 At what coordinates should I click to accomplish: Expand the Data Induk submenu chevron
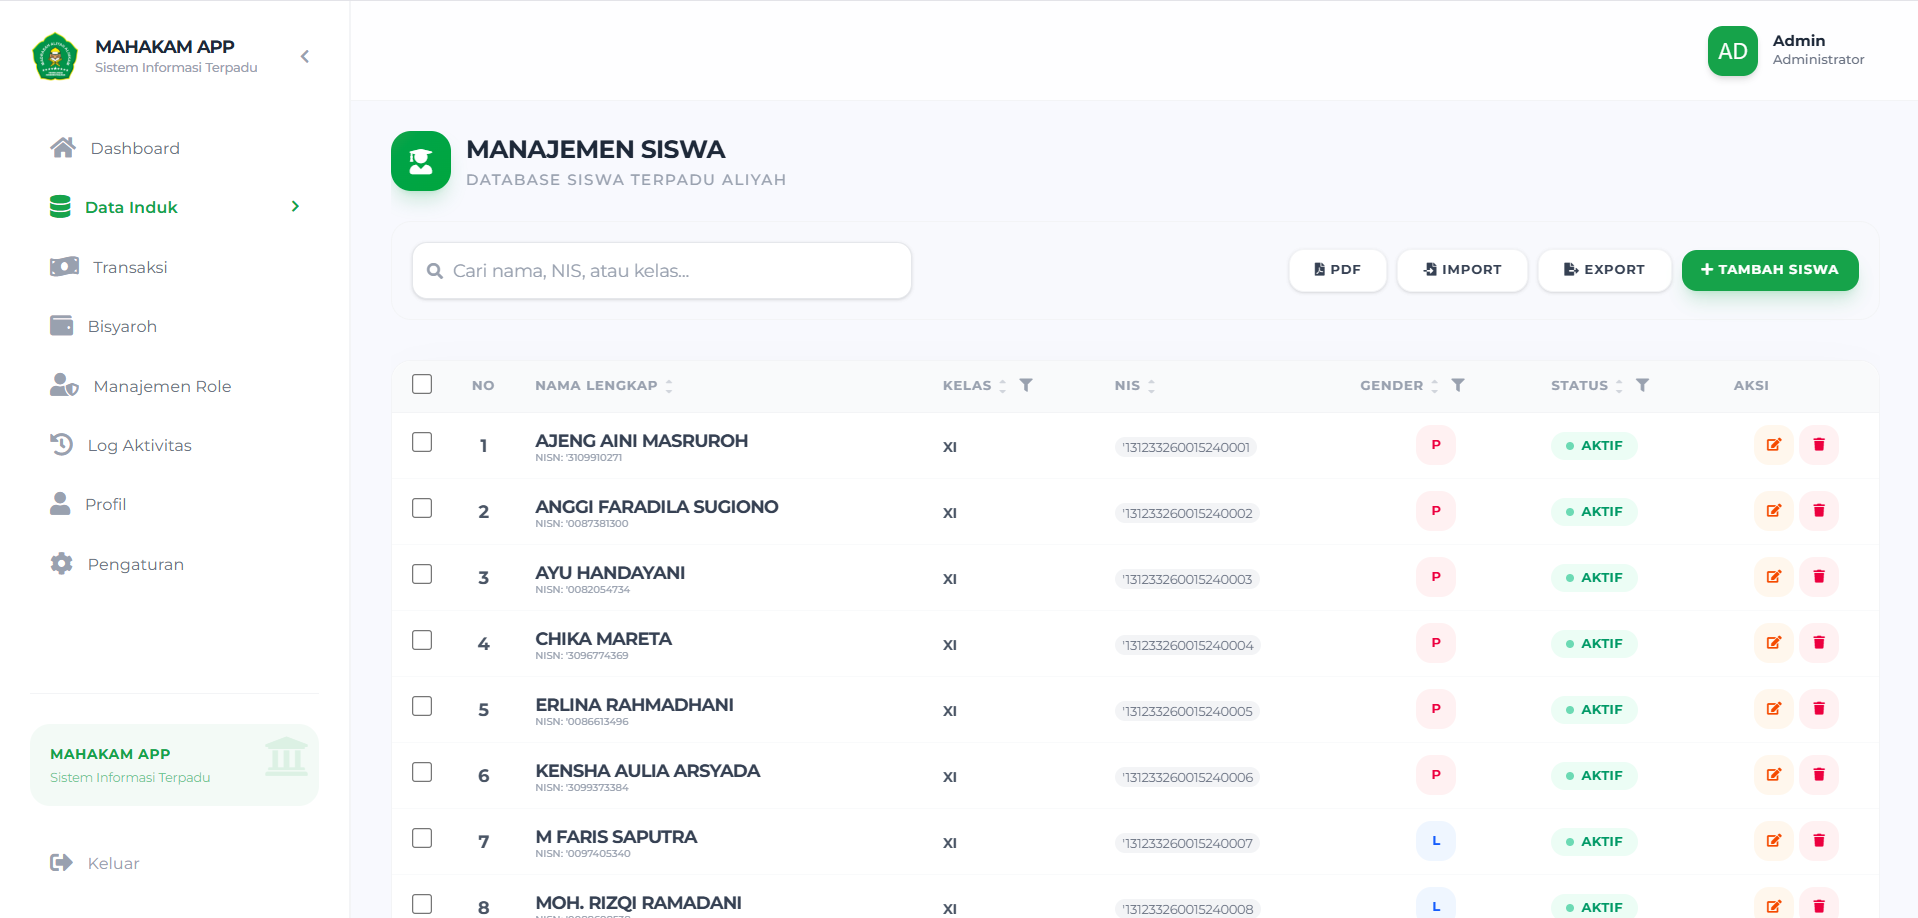point(295,207)
